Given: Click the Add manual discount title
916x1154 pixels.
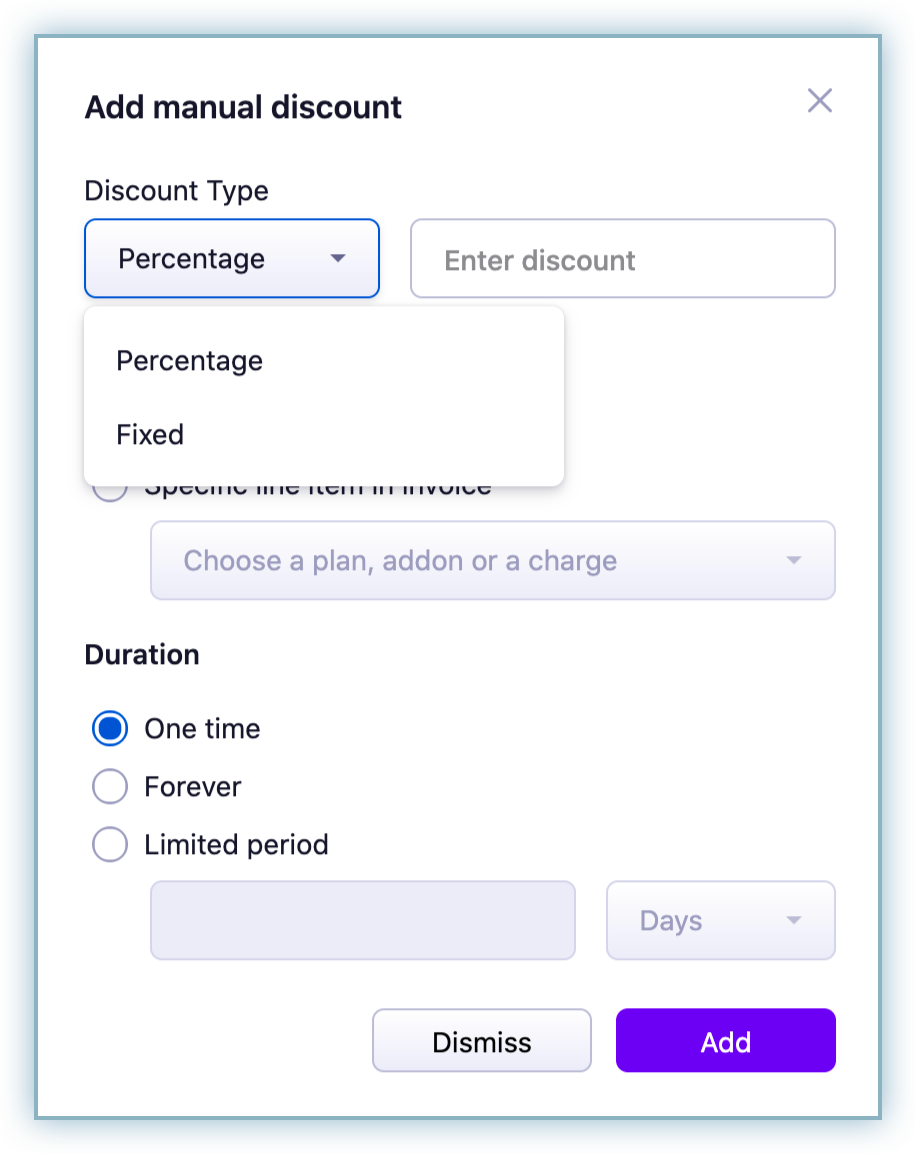Looking at the screenshot, I should (242, 107).
